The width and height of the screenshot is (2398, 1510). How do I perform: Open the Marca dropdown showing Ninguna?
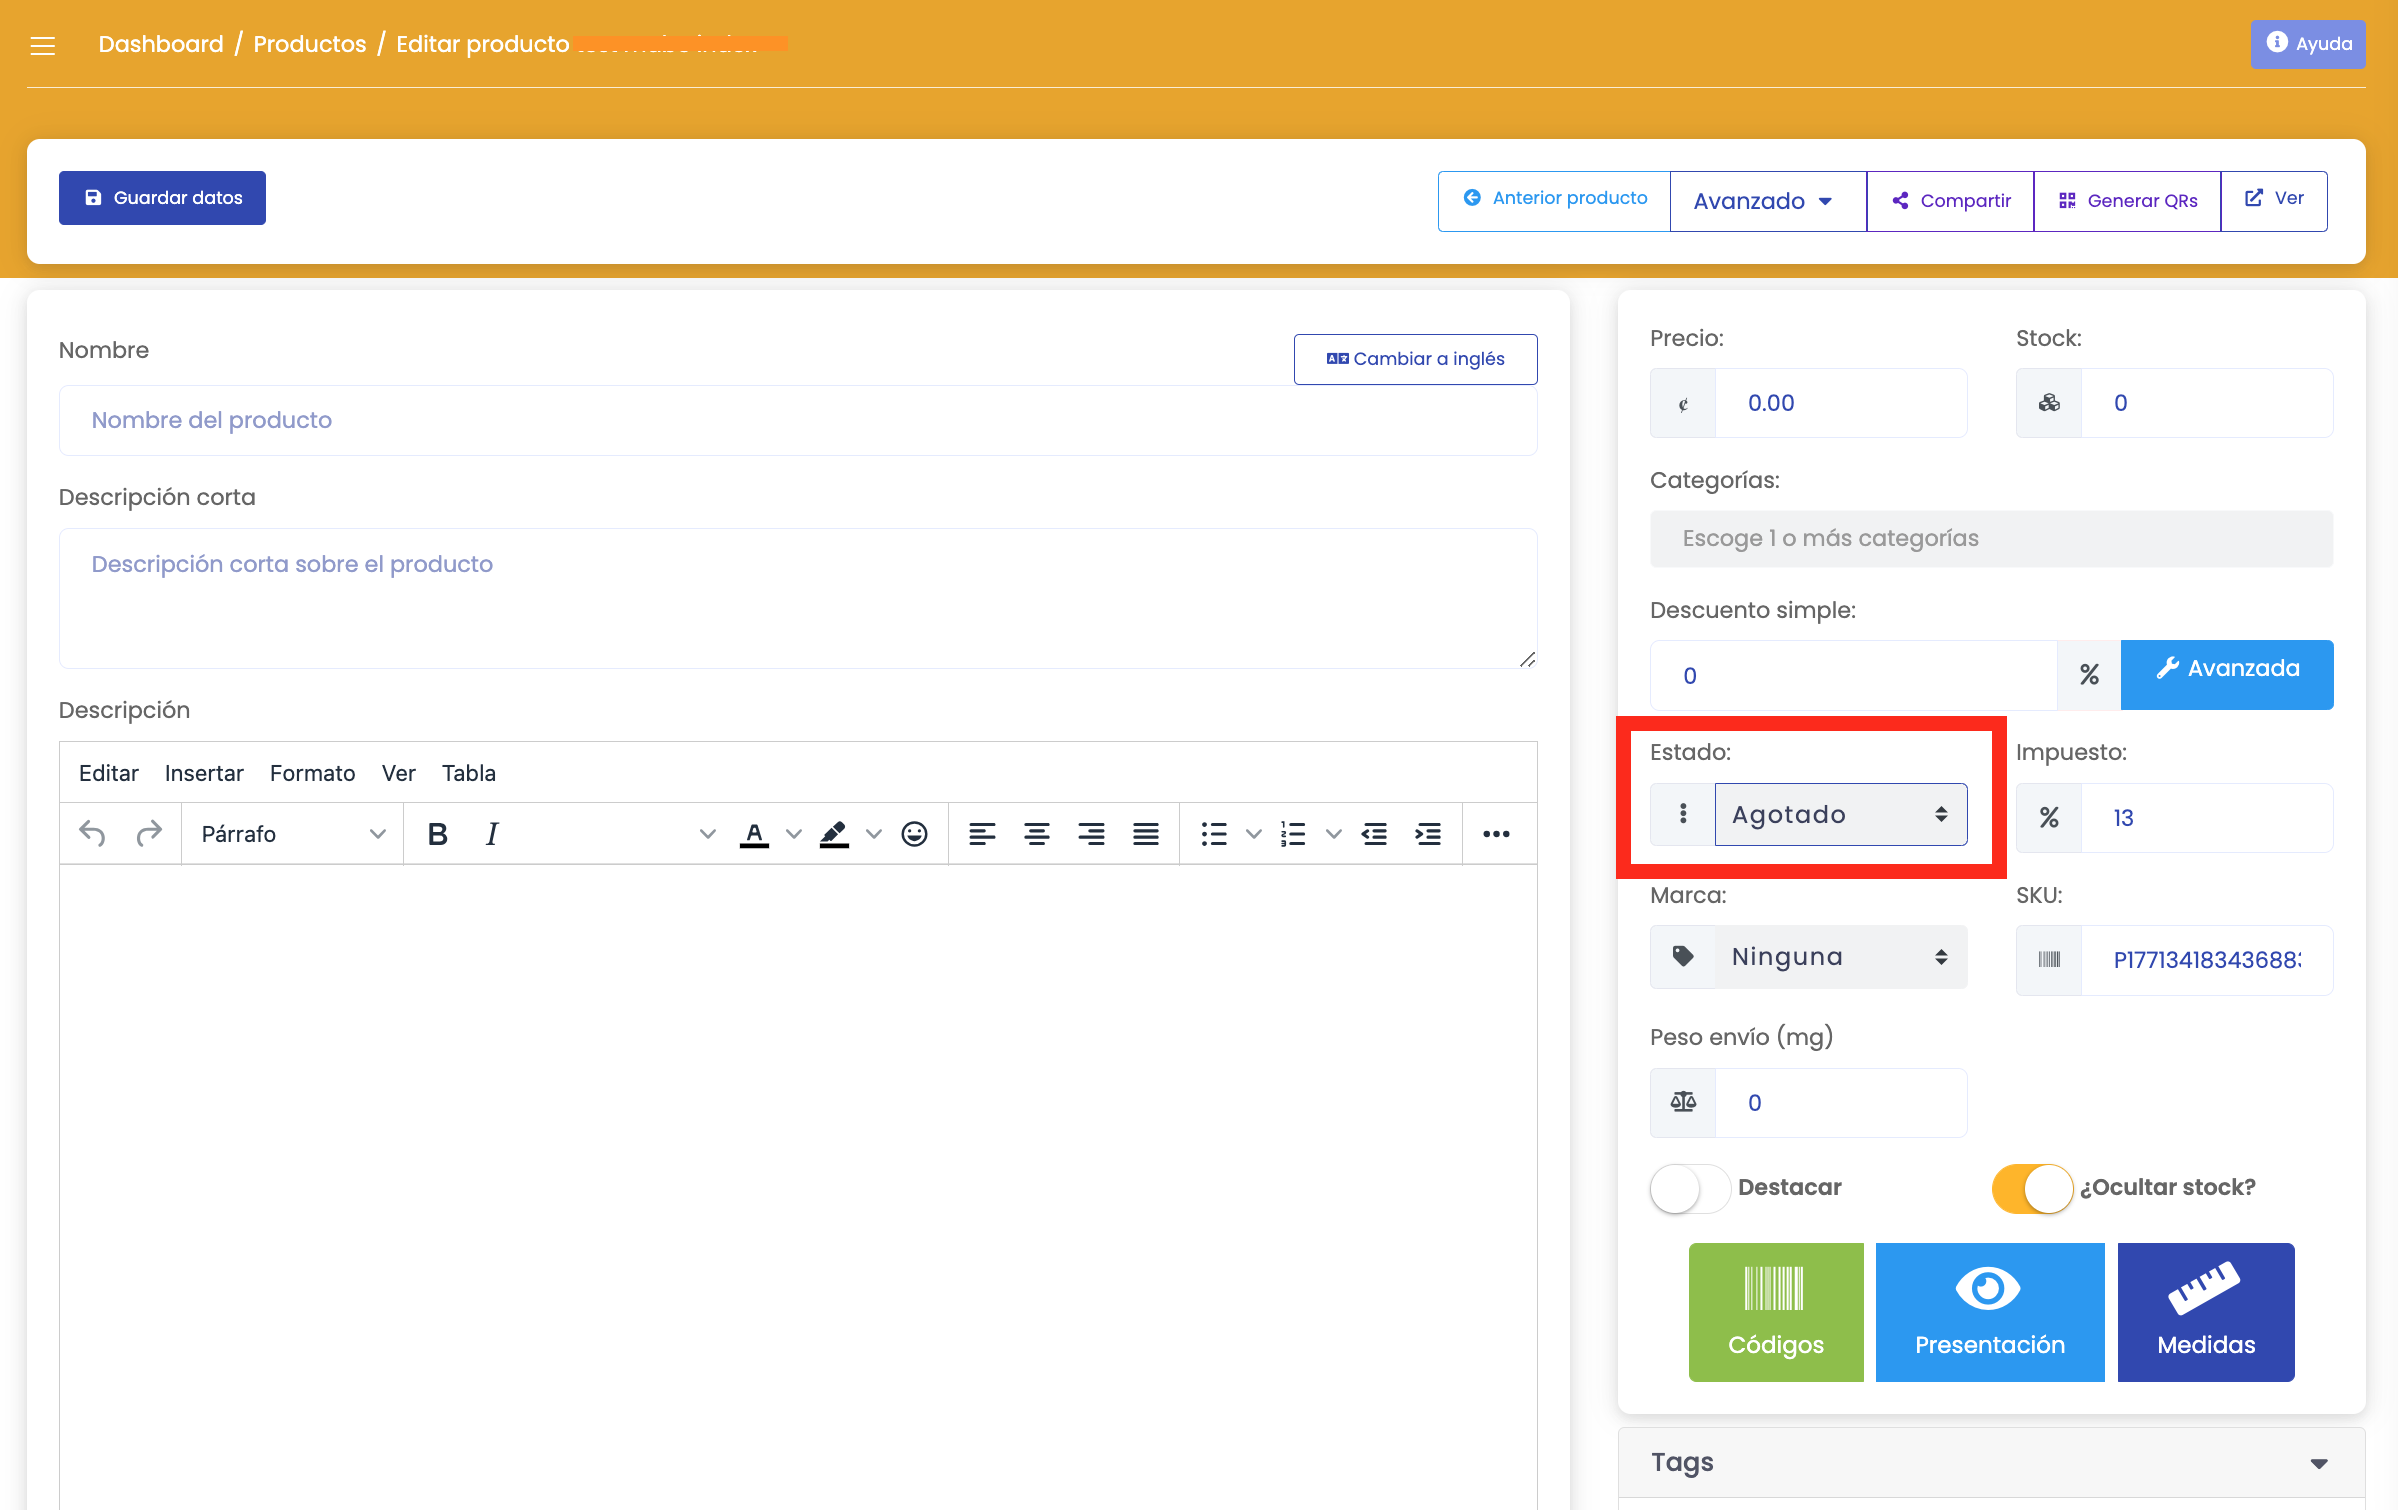1840,957
